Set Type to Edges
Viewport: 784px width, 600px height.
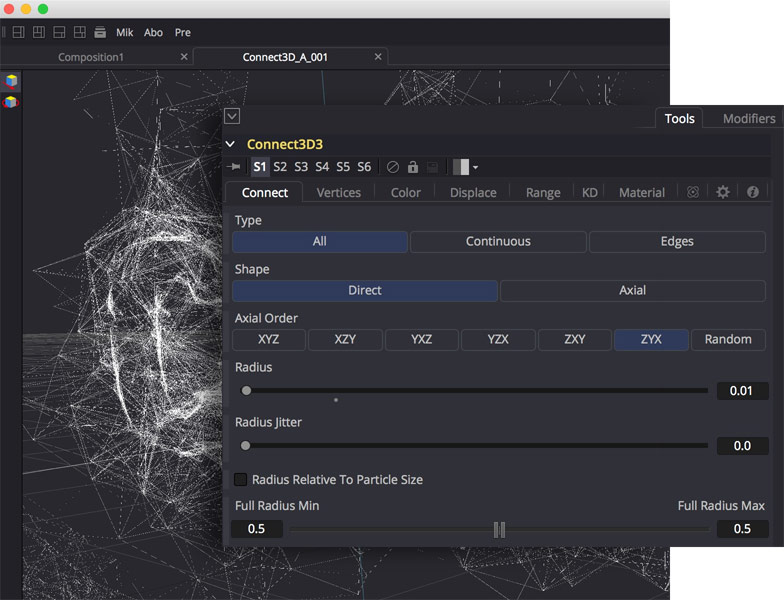(x=677, y=242)
